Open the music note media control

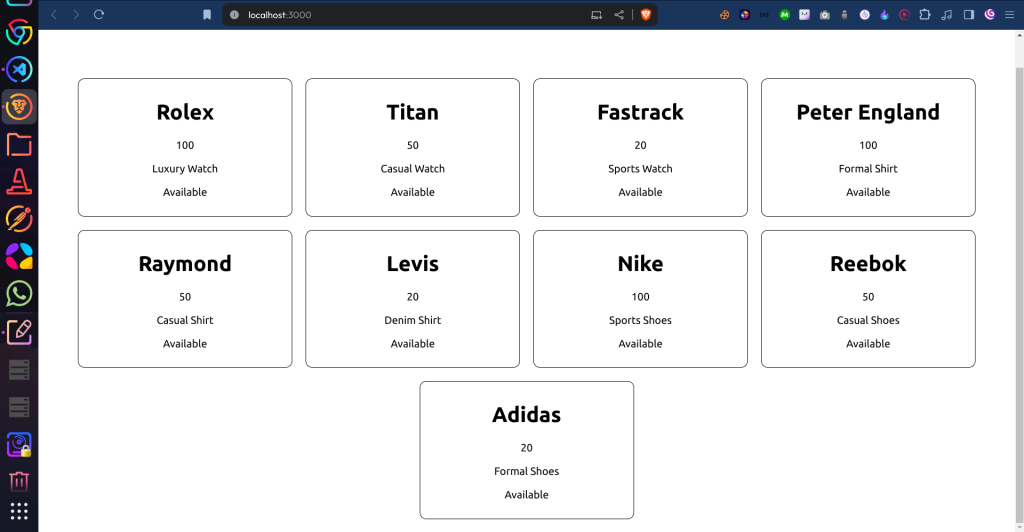[947, 14]
